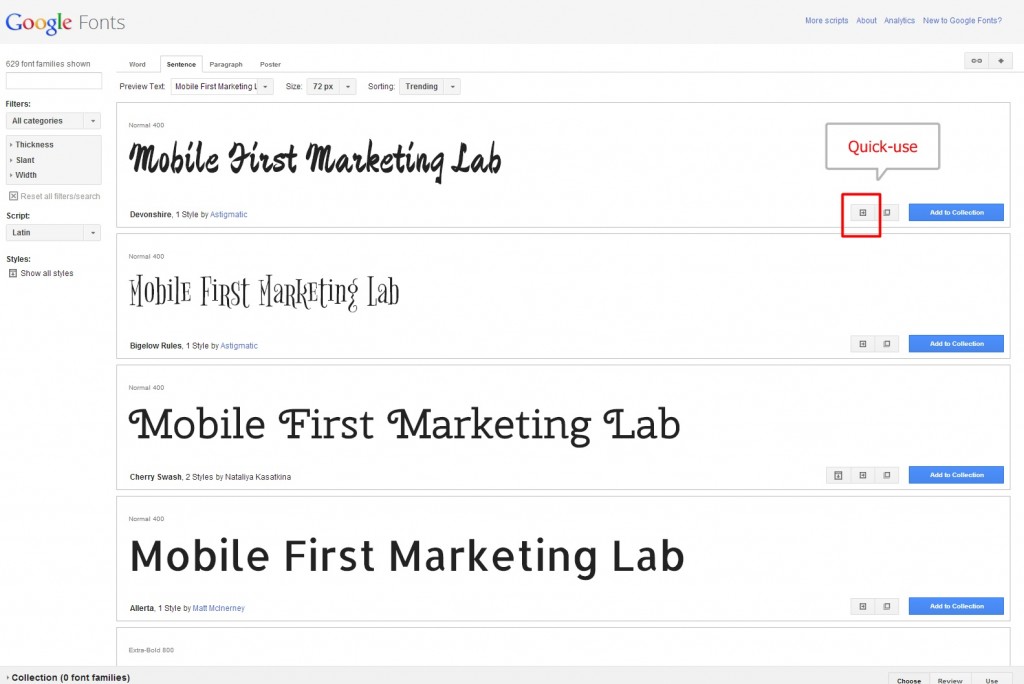Open the pop-out preview icon for Devonshire
Image resolution: width=1024 pixels, height=684 pixels.
click(886, 212)
